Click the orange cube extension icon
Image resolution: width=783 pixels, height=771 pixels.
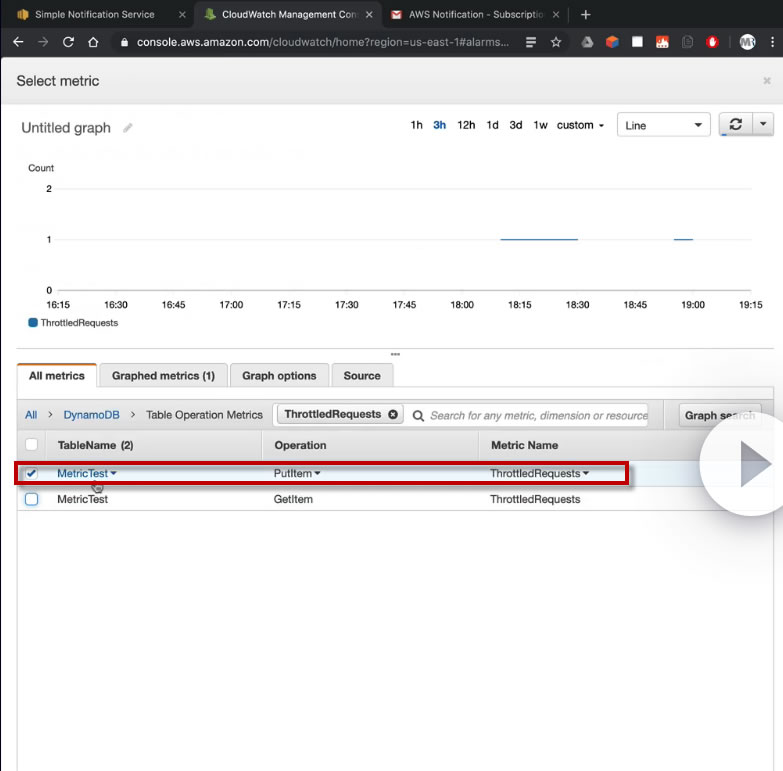point(612,42)
